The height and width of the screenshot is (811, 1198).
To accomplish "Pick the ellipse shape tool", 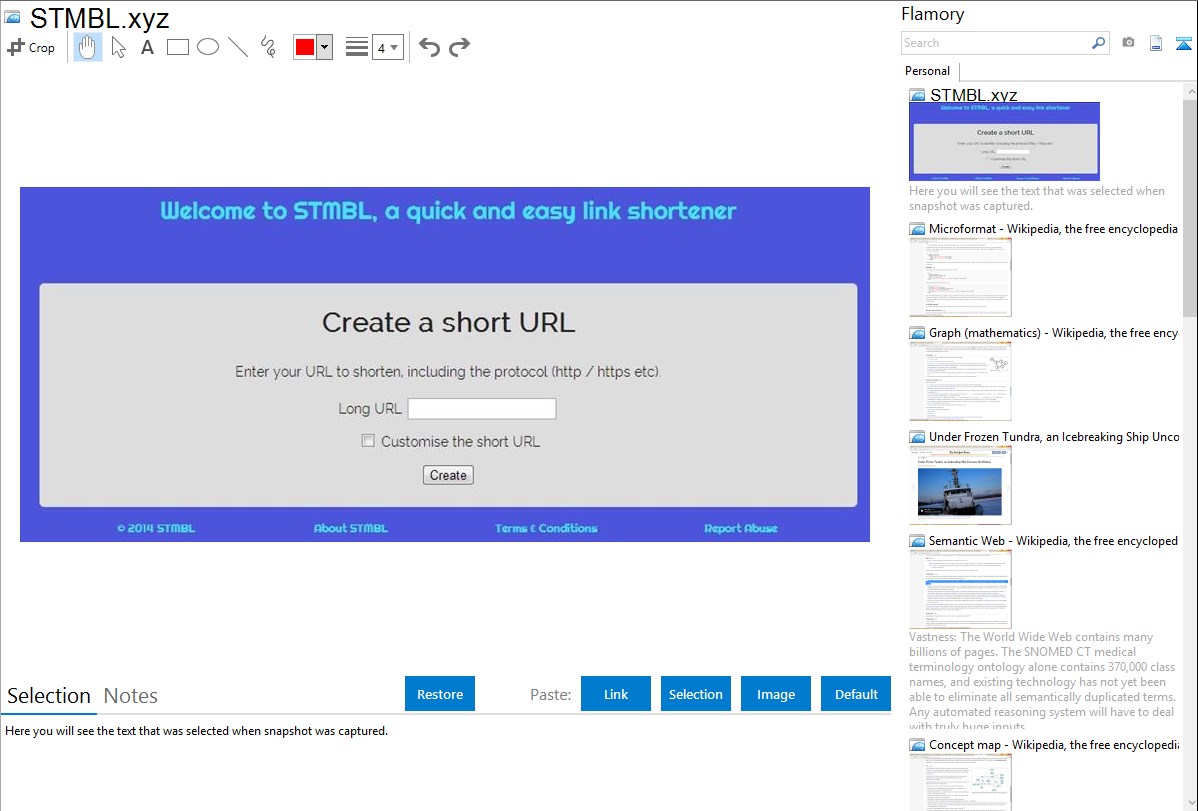I will point(208,47).
